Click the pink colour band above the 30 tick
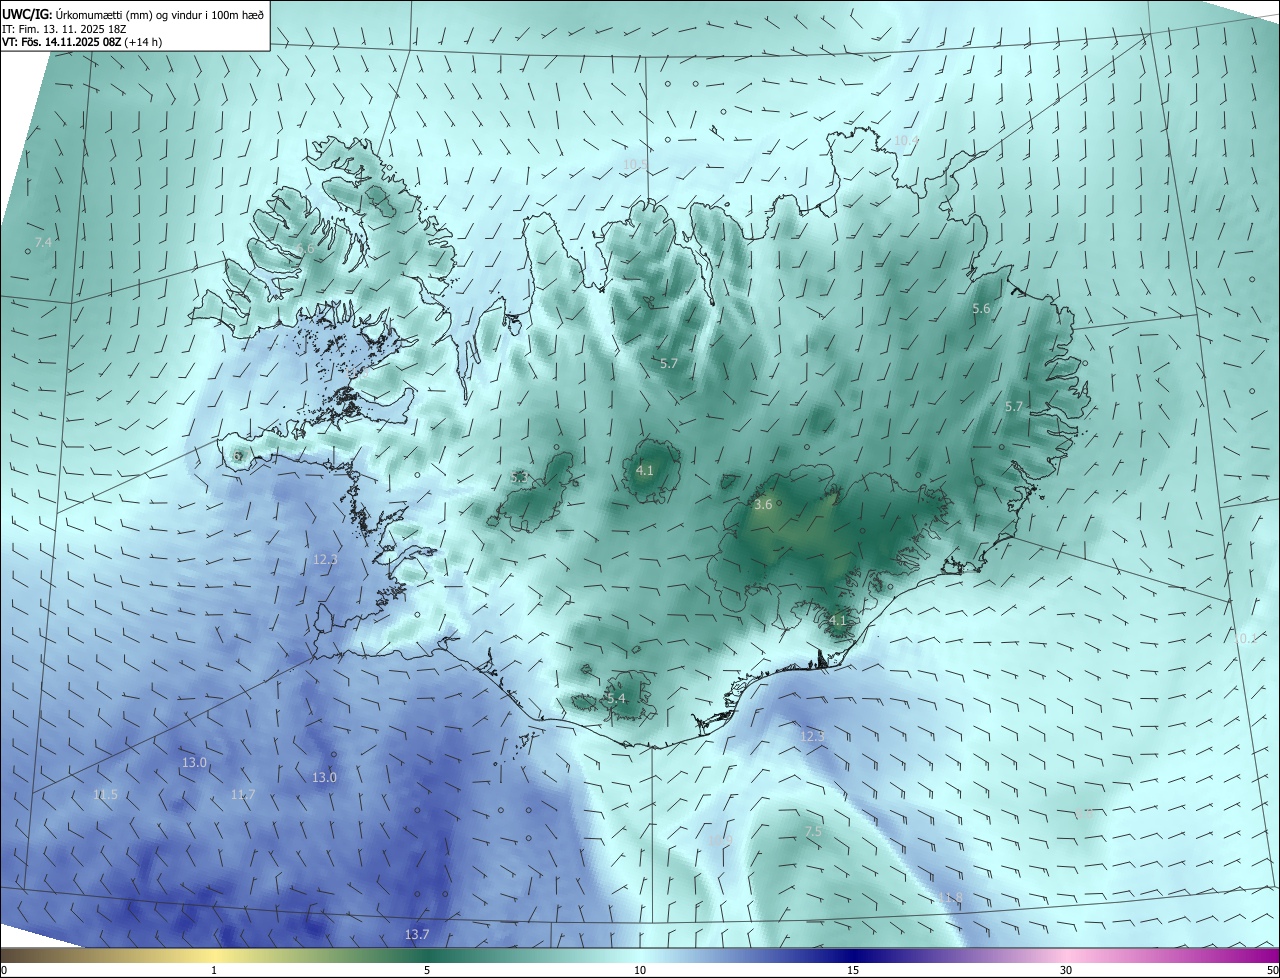 pyautogui.click(x=1066, y=955)
